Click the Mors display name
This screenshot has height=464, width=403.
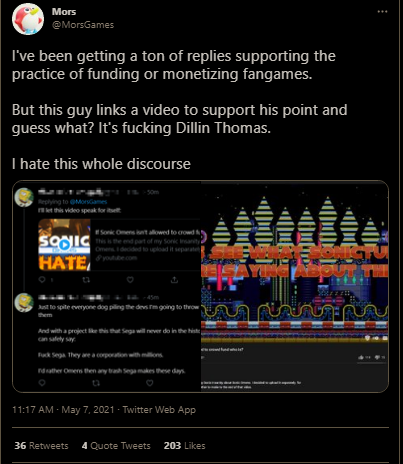(64, 12)
